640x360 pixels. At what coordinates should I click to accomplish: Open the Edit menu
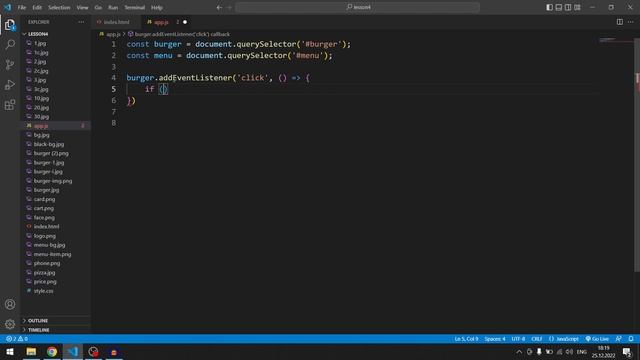(37, 7)
